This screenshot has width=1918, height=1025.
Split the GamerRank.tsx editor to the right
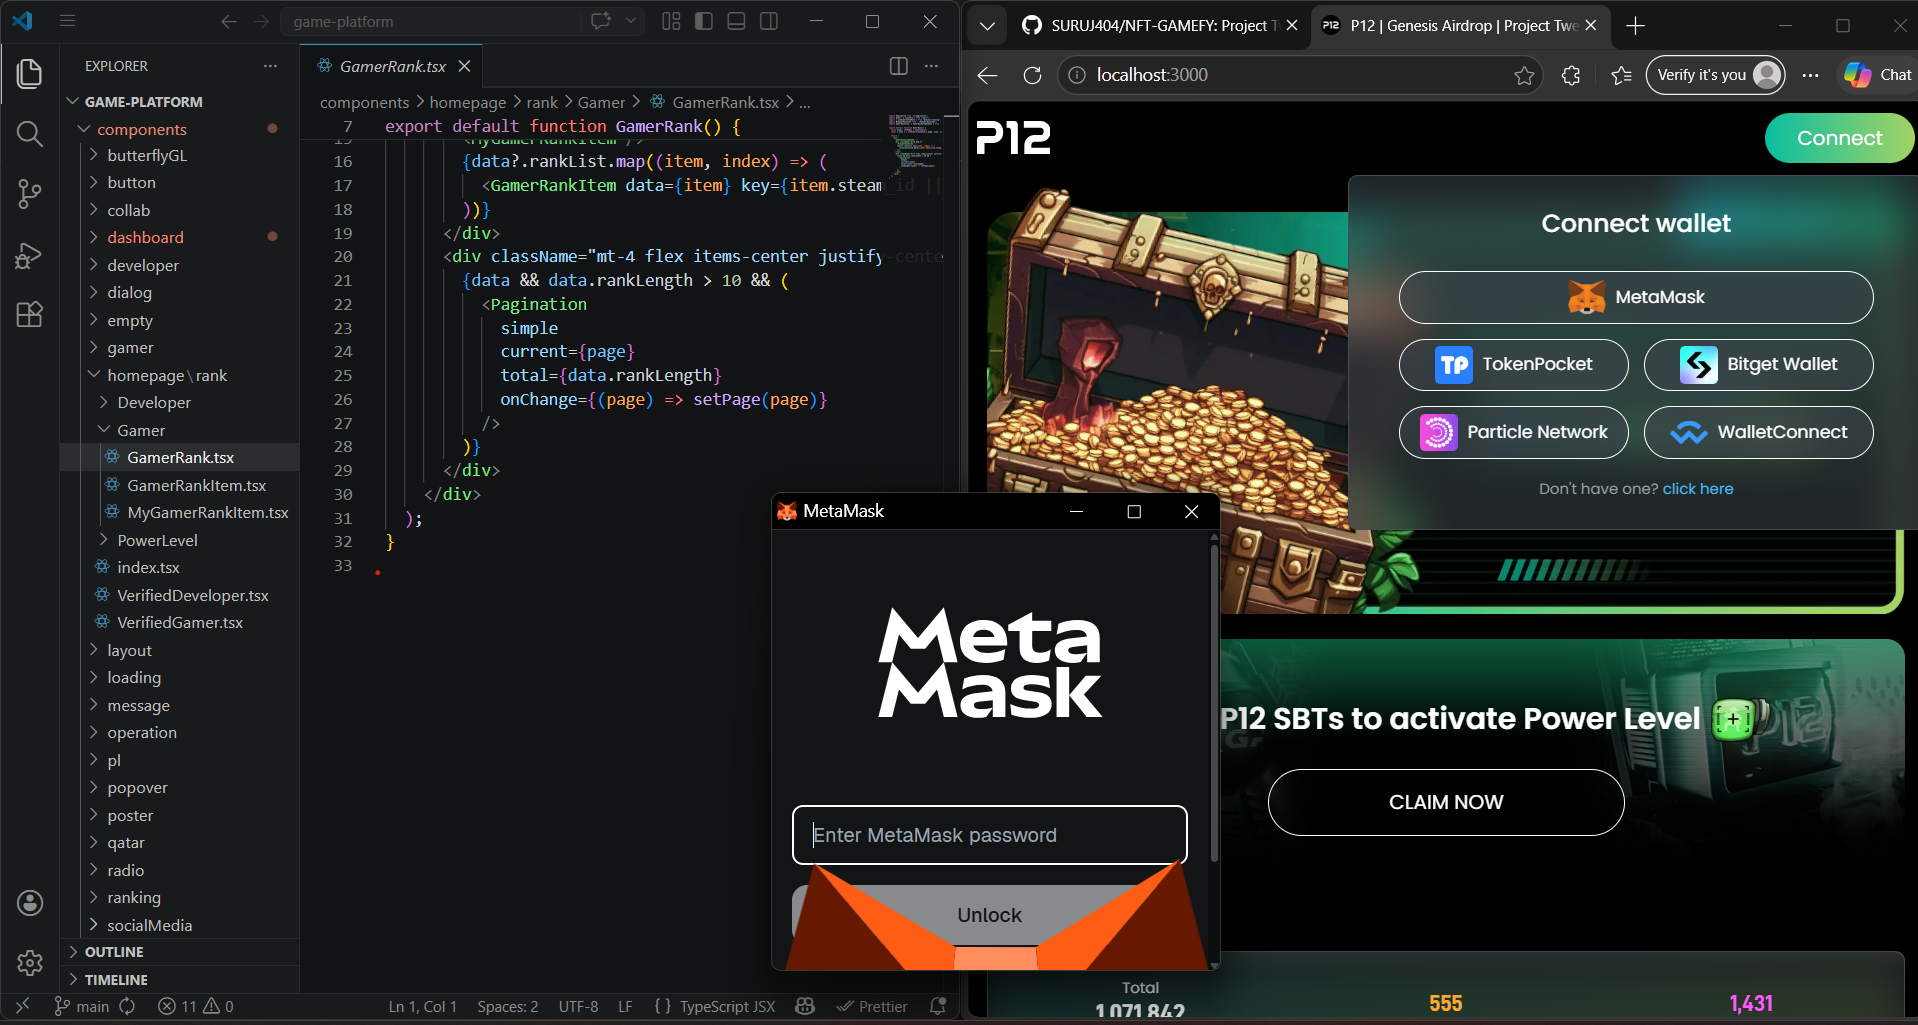[899, 66]
